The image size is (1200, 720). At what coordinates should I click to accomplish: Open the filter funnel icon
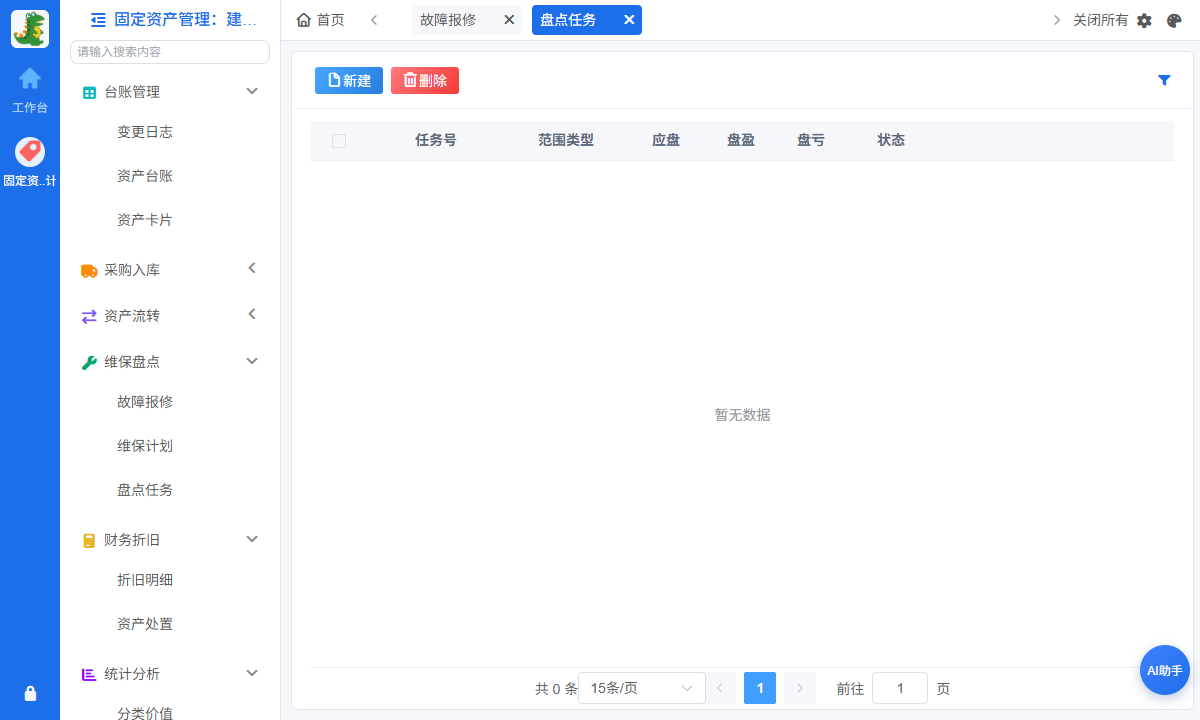(x=1164, y=80)
